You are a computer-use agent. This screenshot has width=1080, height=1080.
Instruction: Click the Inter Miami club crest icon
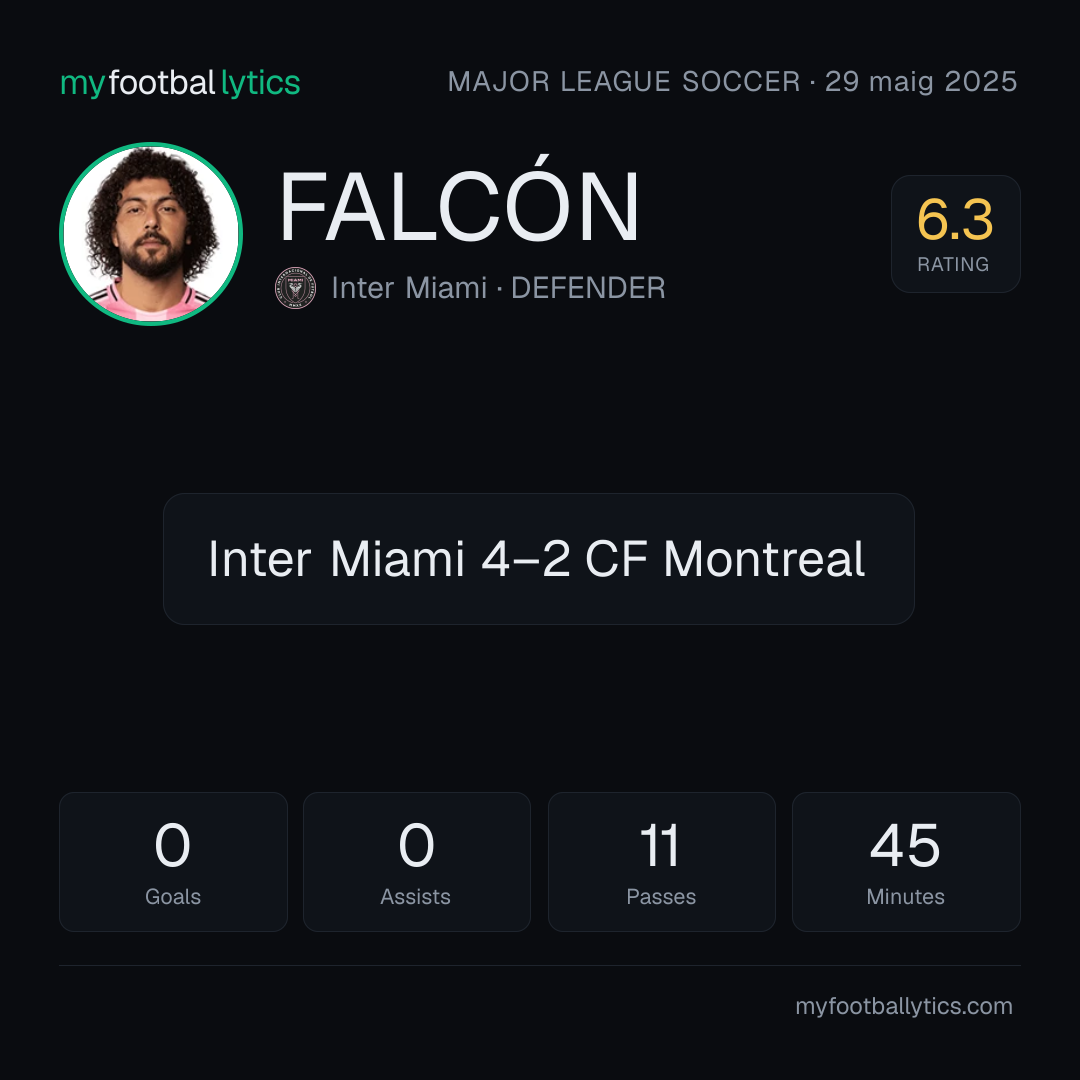point(295,288)
